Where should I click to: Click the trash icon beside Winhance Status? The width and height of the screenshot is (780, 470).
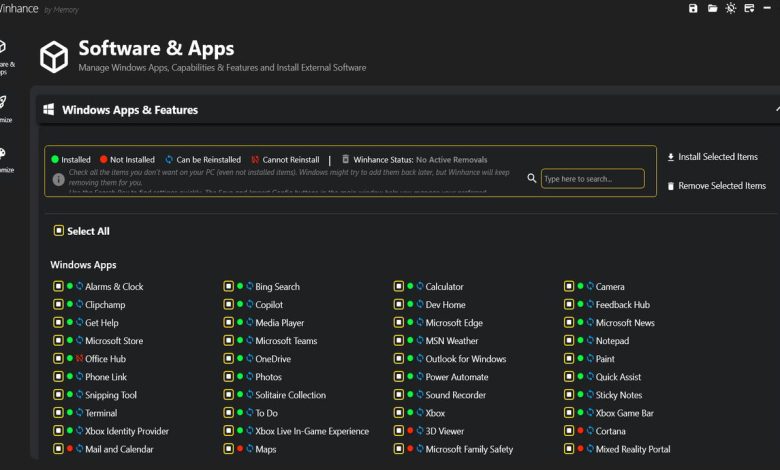tap(345, 159)
